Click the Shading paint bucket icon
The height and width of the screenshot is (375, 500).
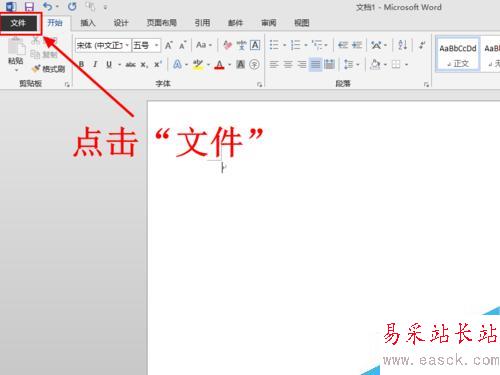coord(375,64)
